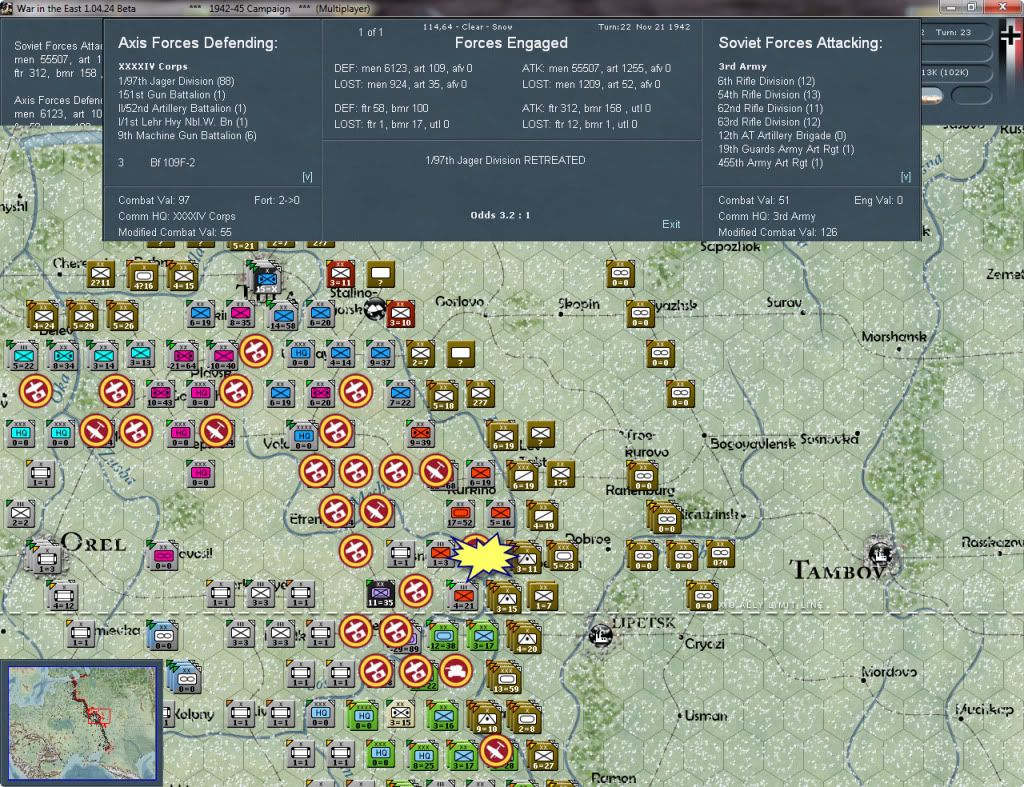
Task: Expand the Axis defending units list arrow
Action: point(307,177)
